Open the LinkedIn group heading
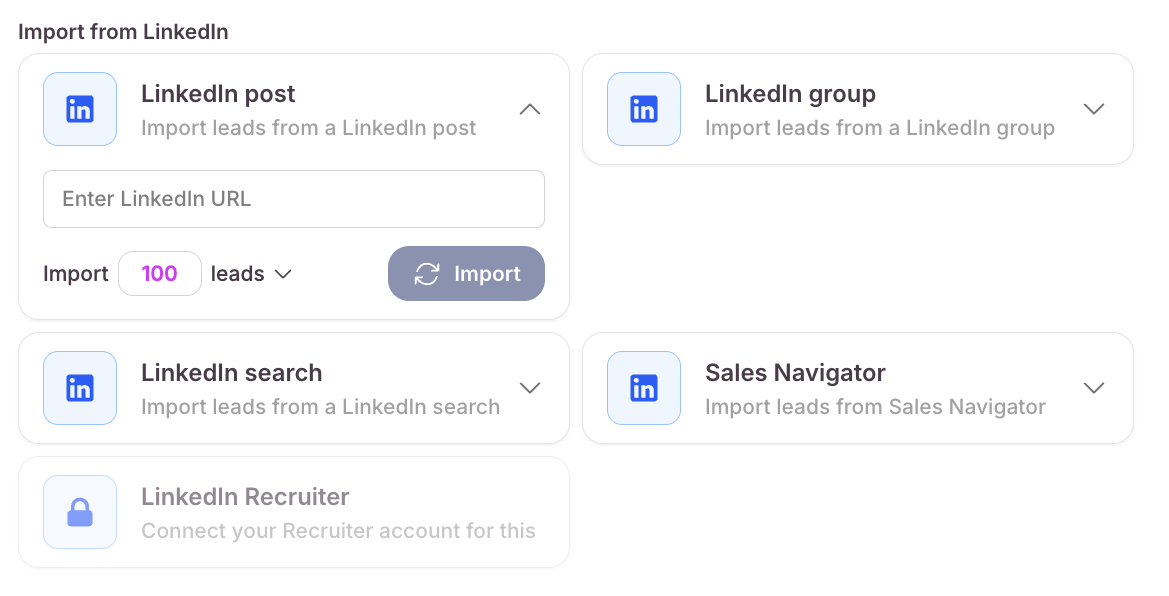 coord(790,94)
